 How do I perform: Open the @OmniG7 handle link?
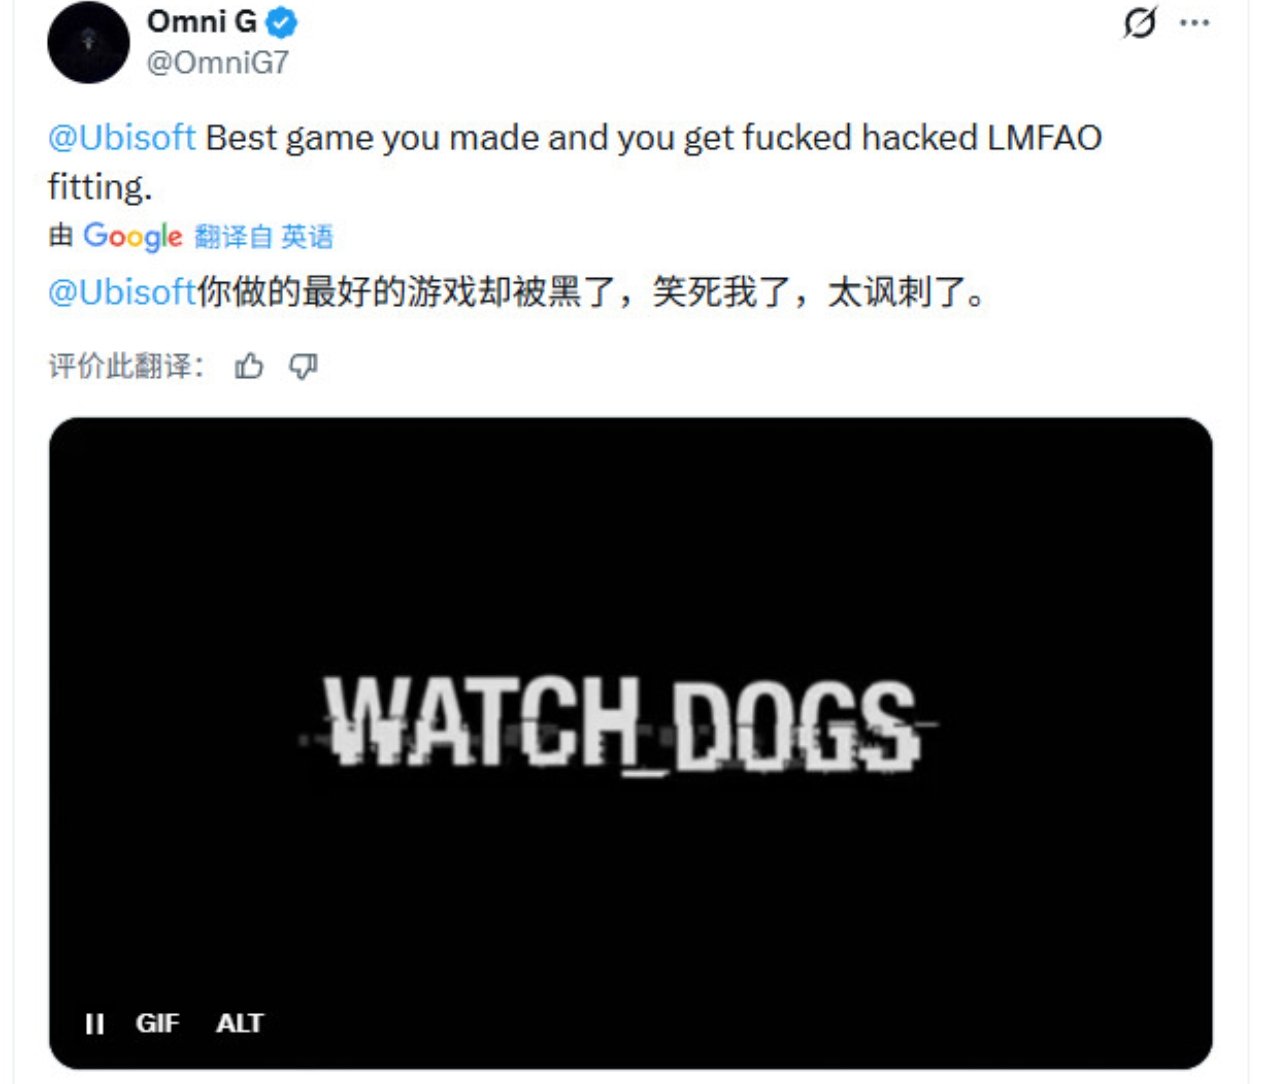[x=217, y=62]
